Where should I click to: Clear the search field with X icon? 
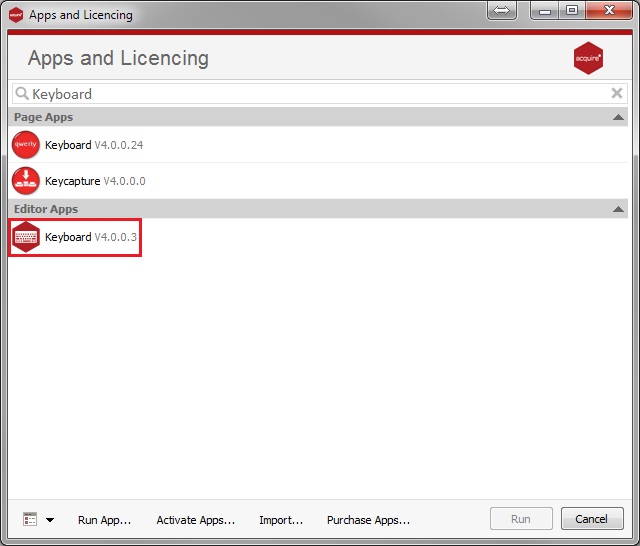(x=617, y=93)
